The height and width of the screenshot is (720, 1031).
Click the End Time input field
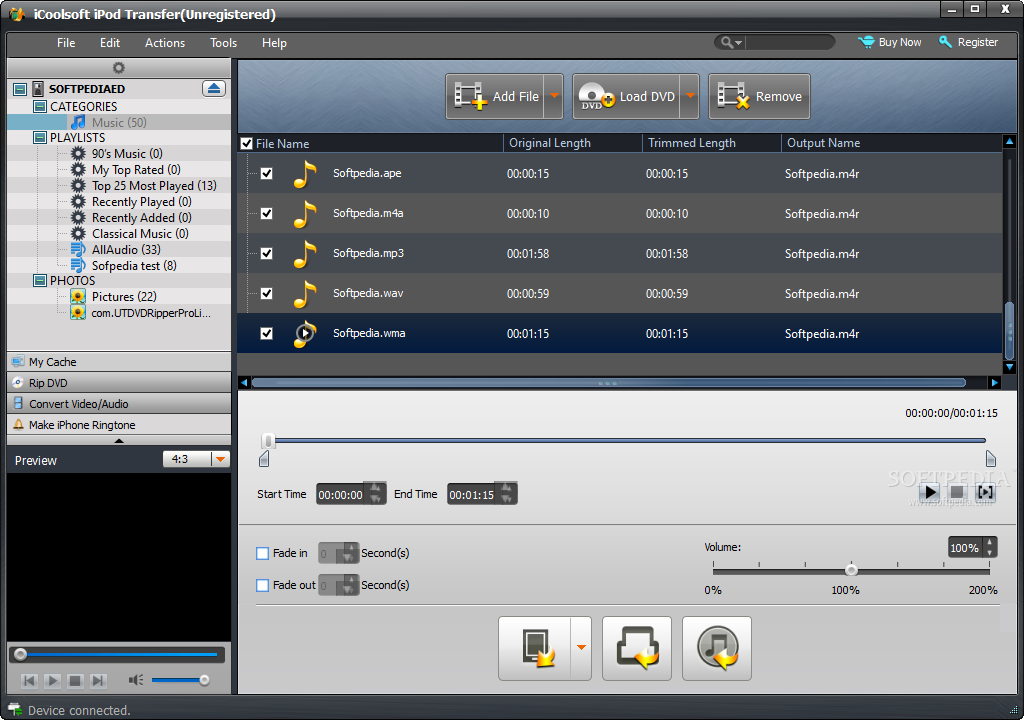click(x=472, y=494)
